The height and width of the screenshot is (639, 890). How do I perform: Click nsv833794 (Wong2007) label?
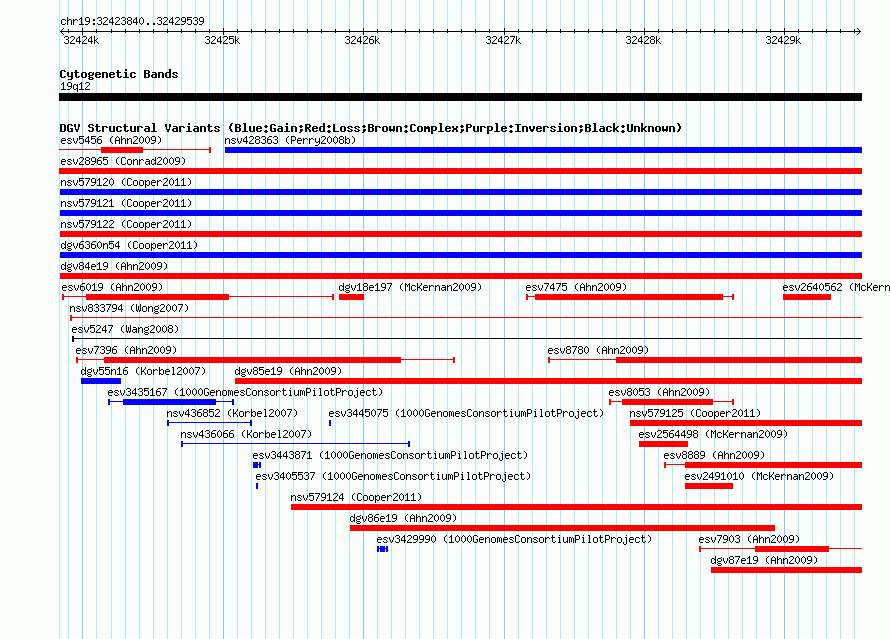click(129, 308)
